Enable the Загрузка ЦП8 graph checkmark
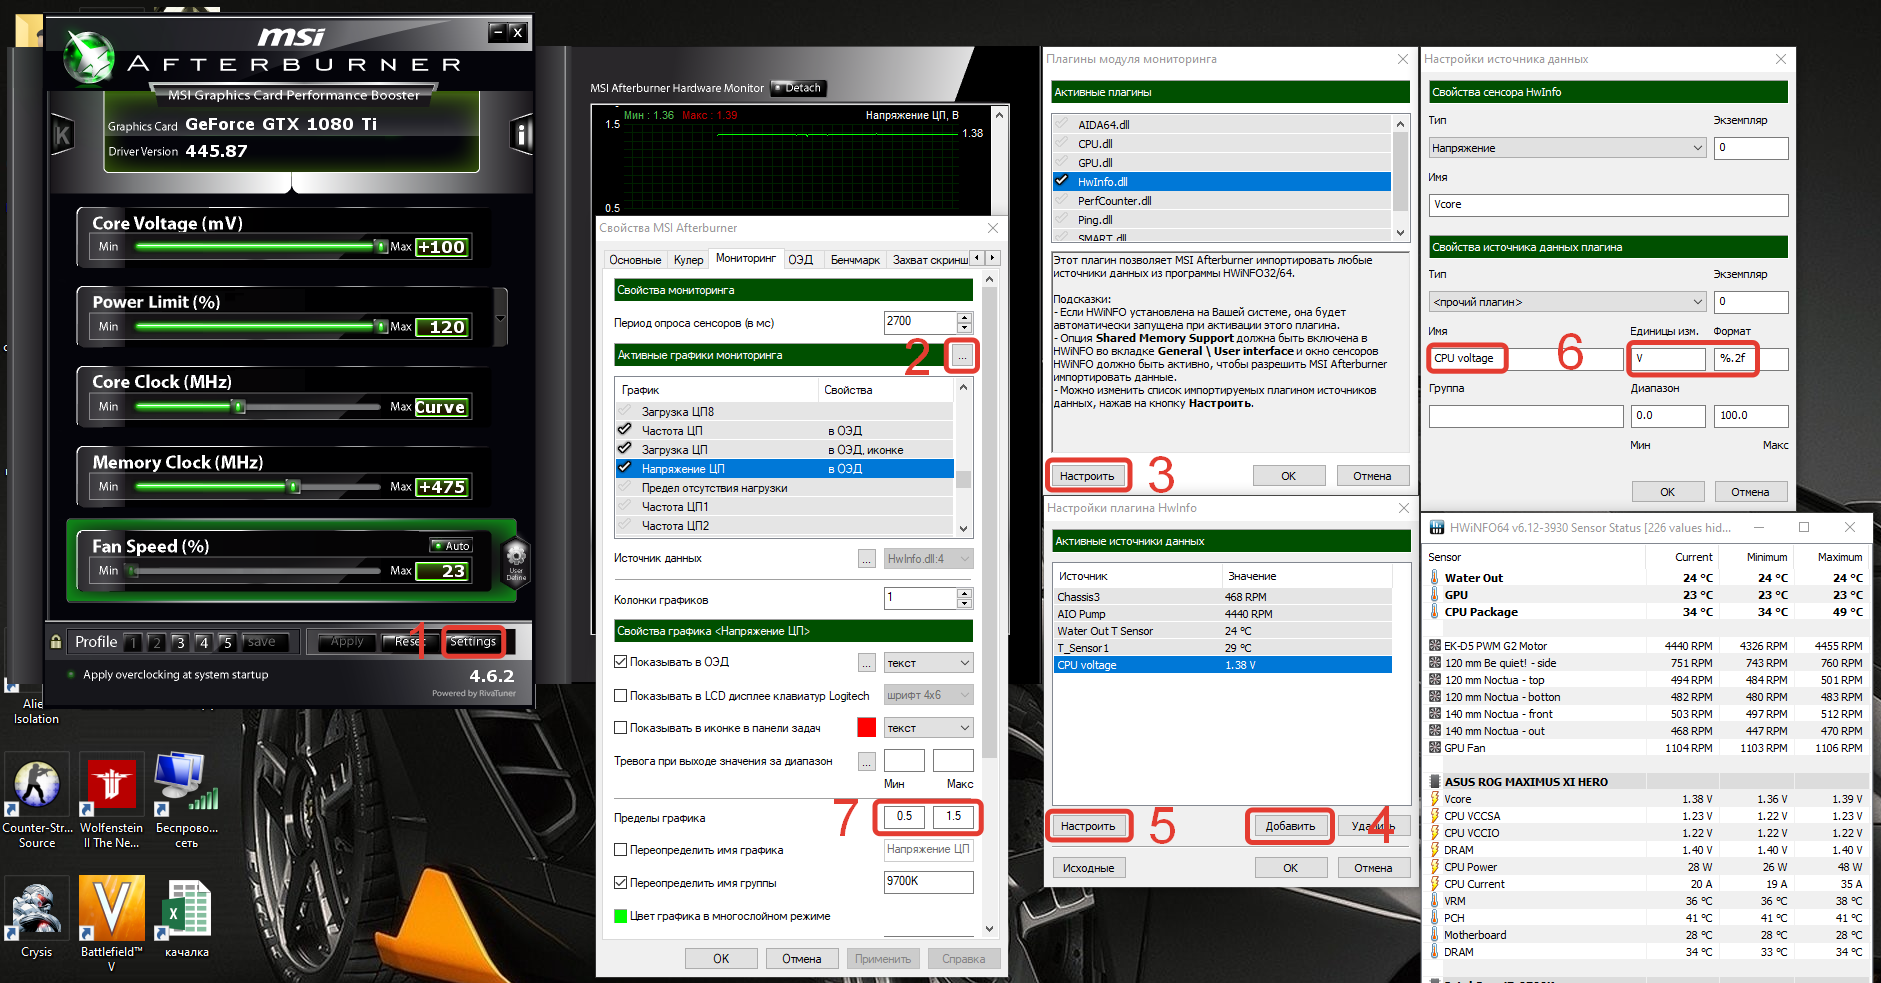Image resolution: width=1881 pixels, height=983 pixels. click(x=625, y=411)
